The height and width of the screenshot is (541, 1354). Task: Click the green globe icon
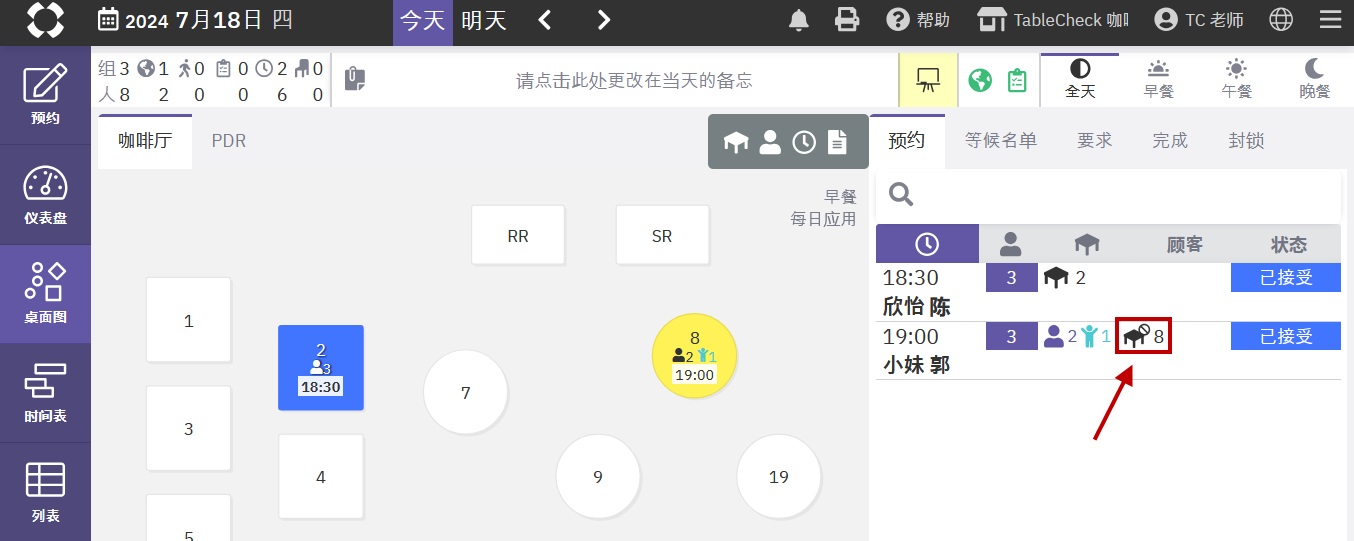(x=980, y=80)
